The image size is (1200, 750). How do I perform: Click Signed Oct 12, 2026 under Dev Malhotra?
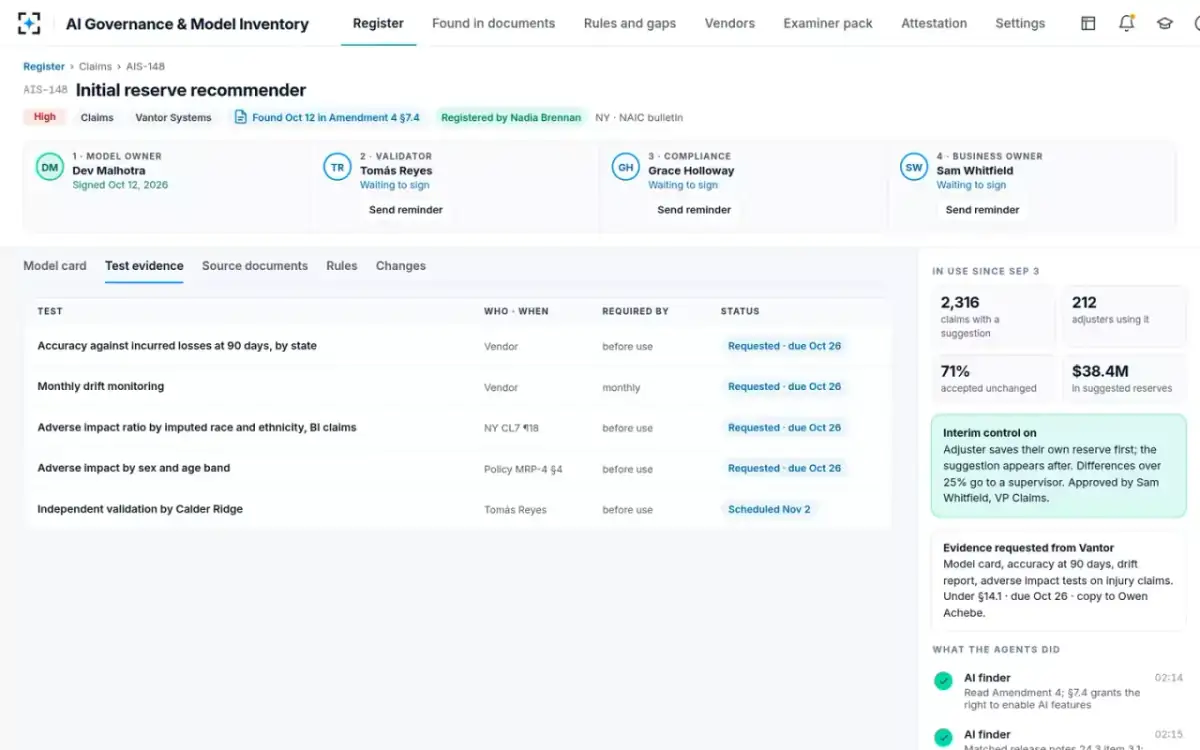pos(120,185)
